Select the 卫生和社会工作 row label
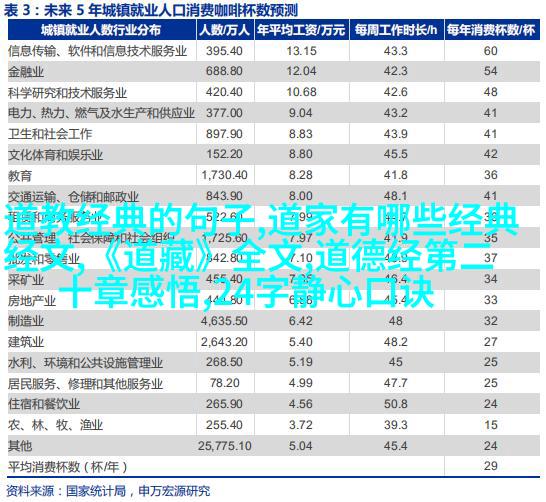 pyautogui.click(x=50, y=134)
